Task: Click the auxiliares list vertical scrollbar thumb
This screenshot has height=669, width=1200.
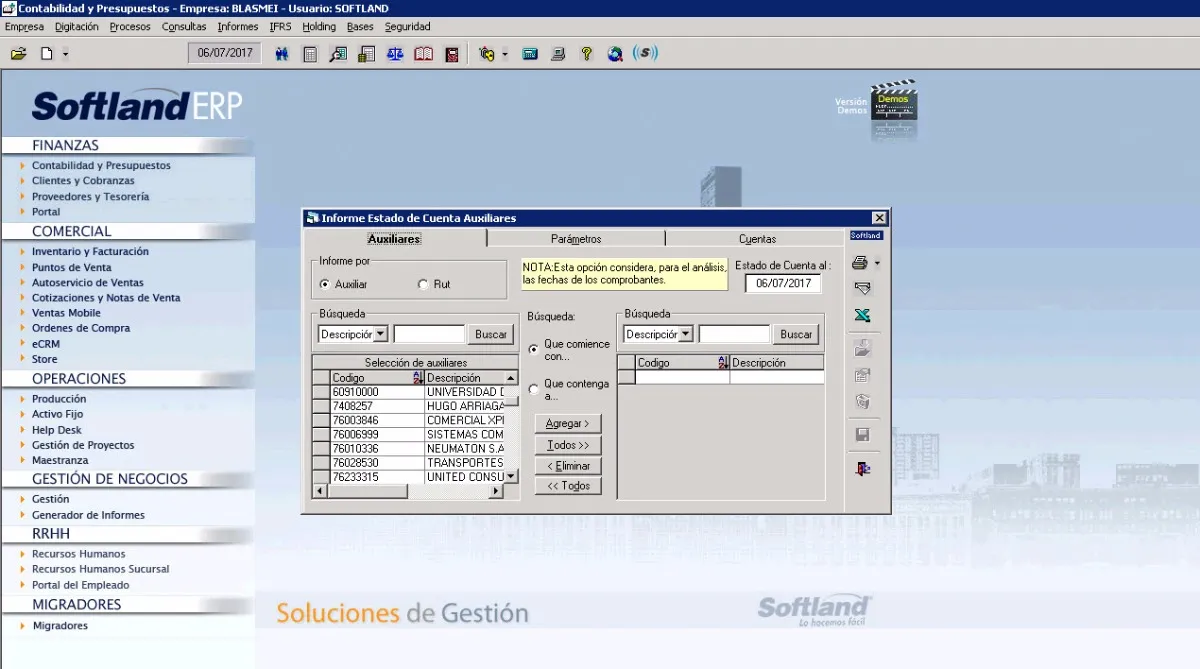Action: (511, 400)
